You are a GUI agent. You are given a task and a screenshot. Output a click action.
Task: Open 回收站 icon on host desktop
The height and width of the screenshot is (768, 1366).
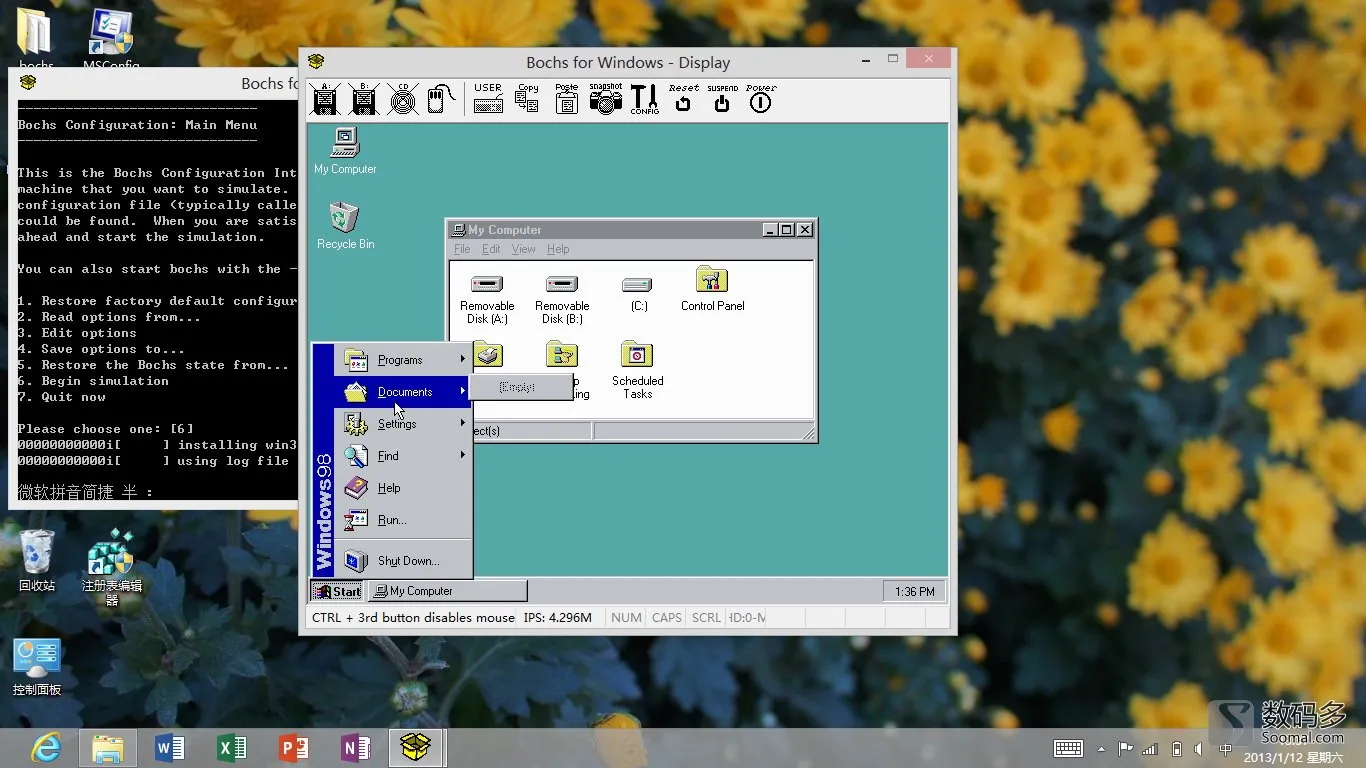coord(37,560)
